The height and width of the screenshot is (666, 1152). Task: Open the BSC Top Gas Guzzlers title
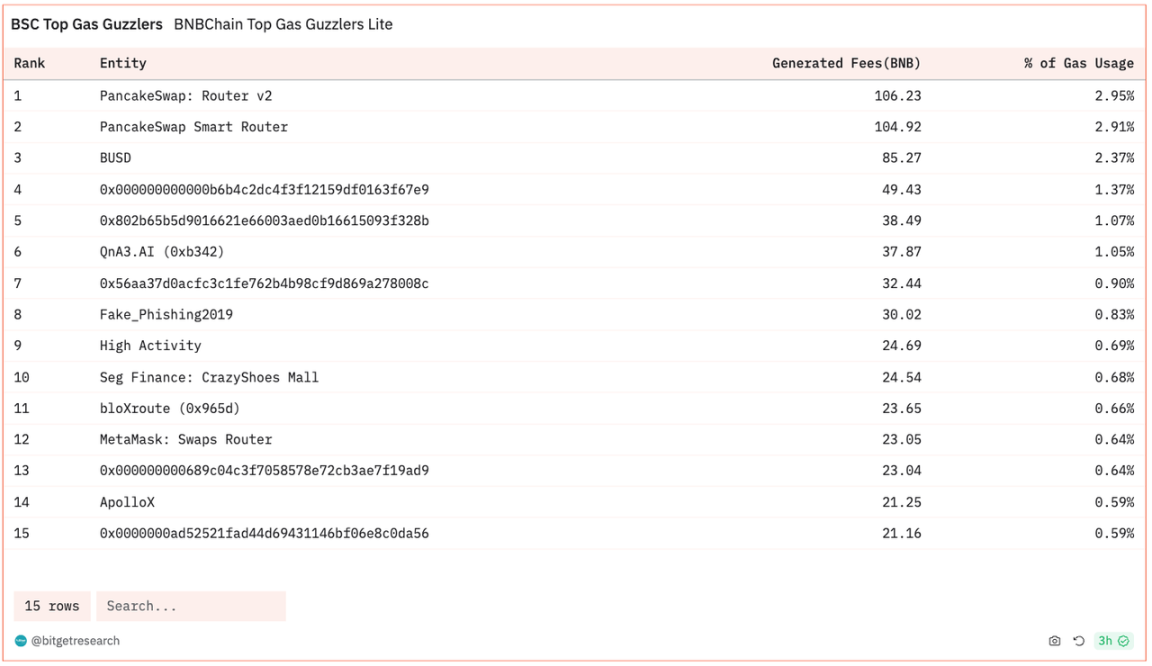tap(87, 25)
